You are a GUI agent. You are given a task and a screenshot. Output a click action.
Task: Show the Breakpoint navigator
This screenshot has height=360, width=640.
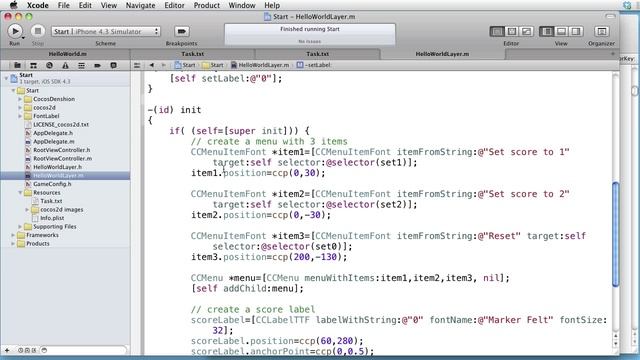pyautogui.click(x=97, y=65)
